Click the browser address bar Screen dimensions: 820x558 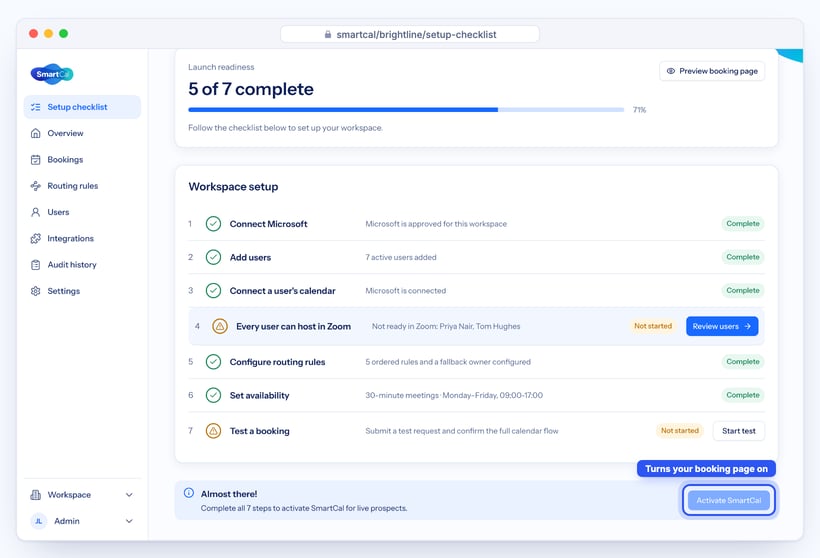[410, 35]
